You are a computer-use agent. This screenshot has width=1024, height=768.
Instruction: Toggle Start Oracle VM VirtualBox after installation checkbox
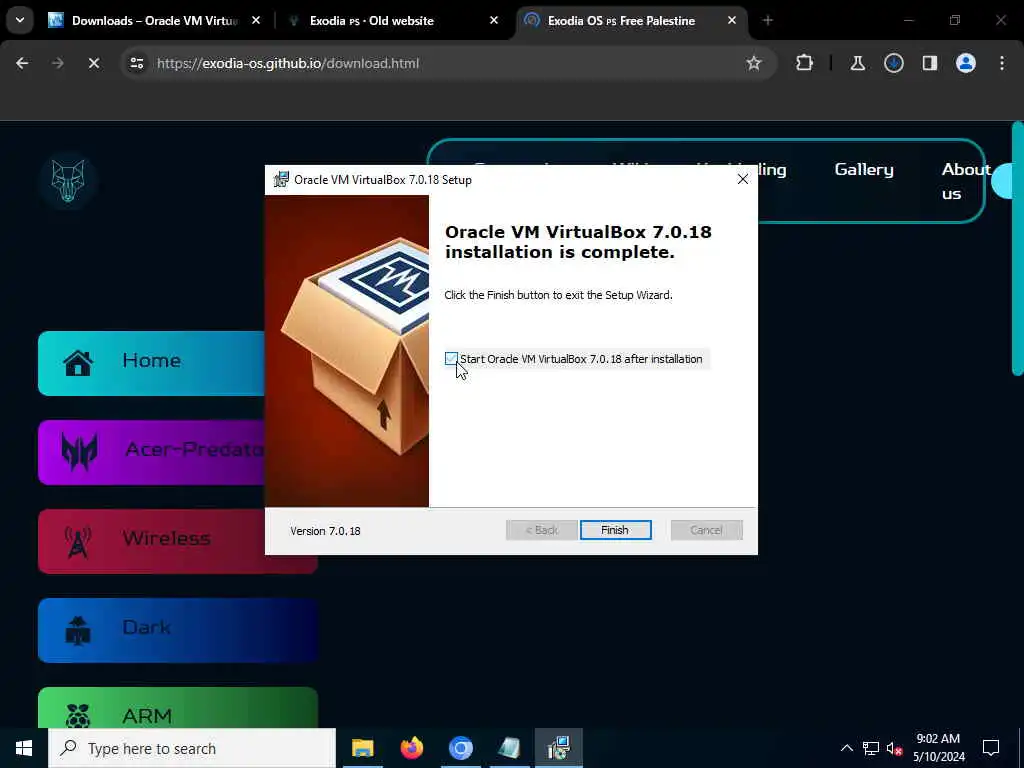(x=451, y=359)
